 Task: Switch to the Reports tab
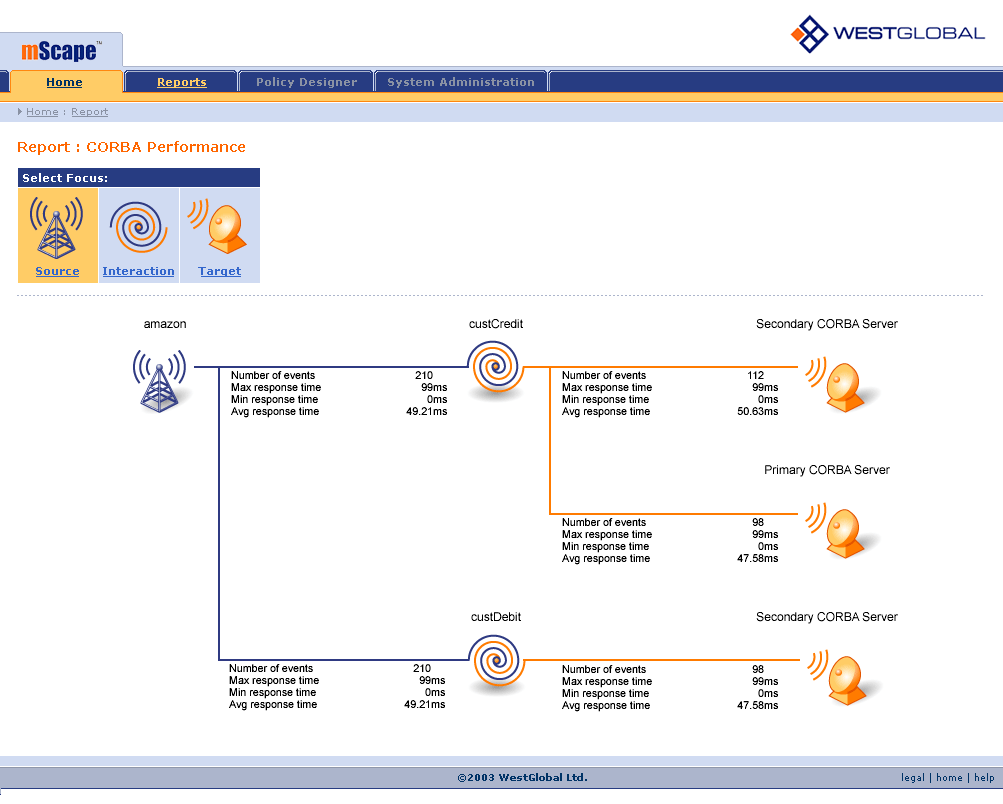(x=181, y=82)
